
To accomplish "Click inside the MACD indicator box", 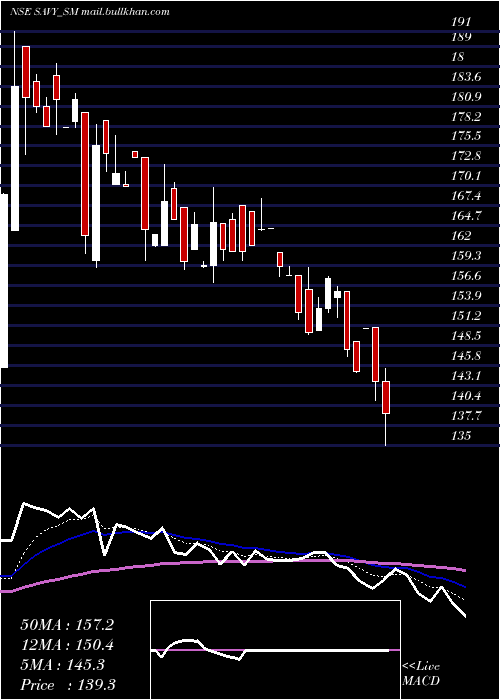I will 275,650.
